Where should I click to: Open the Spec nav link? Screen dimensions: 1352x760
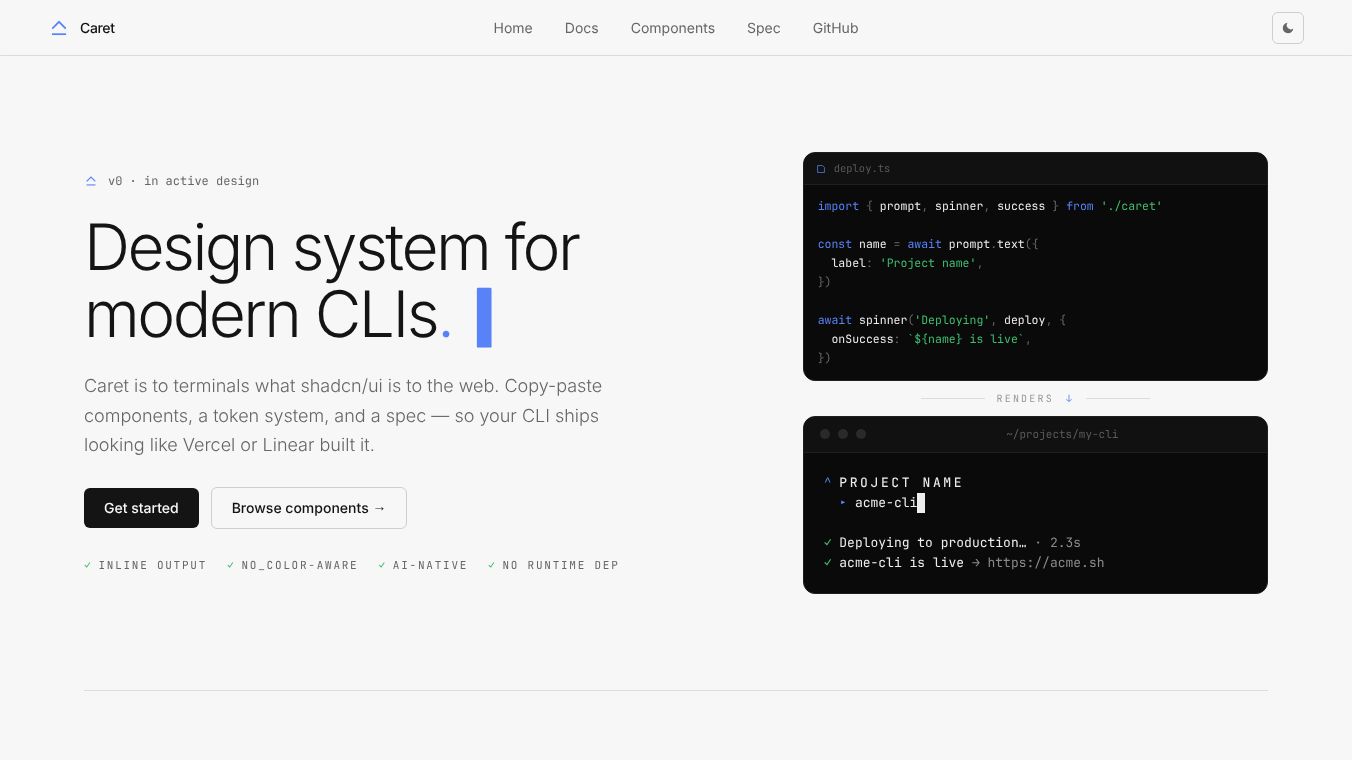coord(764,28)
